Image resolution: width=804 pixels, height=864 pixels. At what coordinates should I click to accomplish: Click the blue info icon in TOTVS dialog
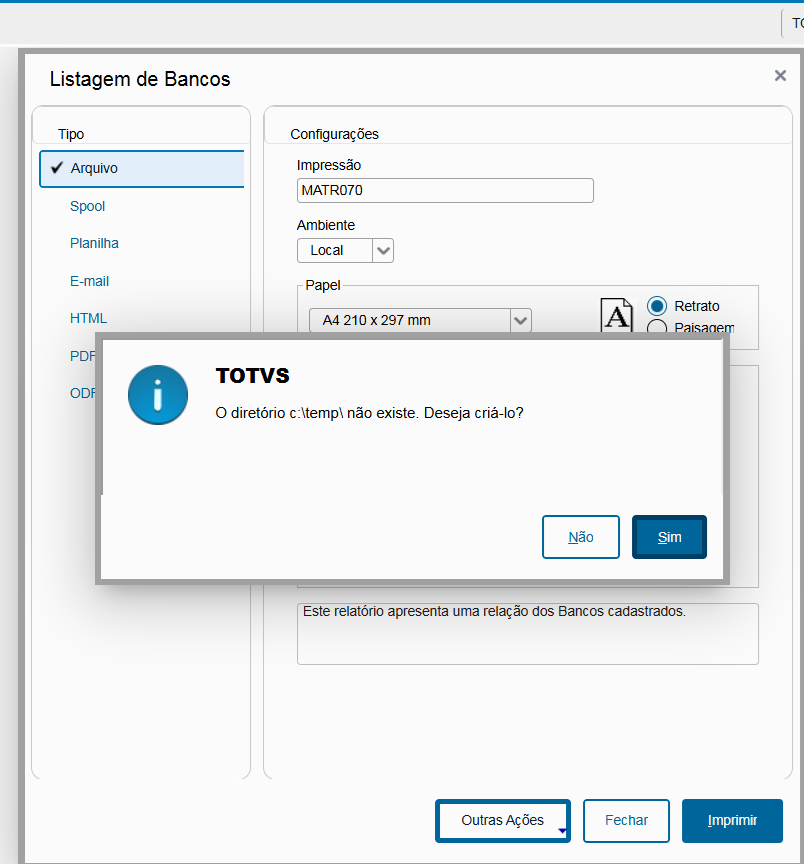coord(158,395)
